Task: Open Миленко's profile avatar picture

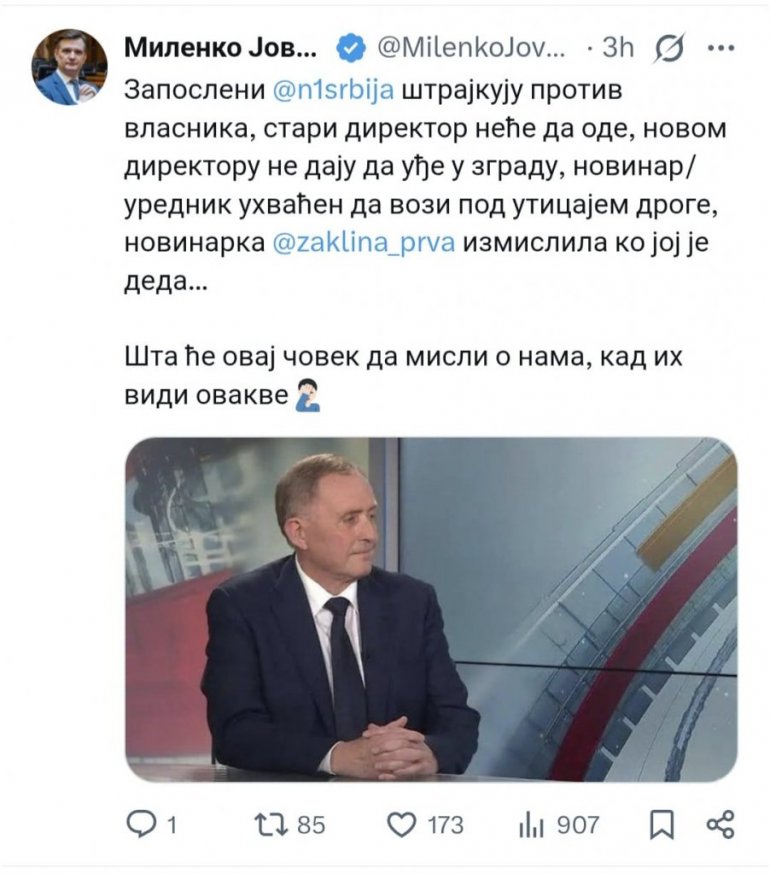Action: point(69,67)
